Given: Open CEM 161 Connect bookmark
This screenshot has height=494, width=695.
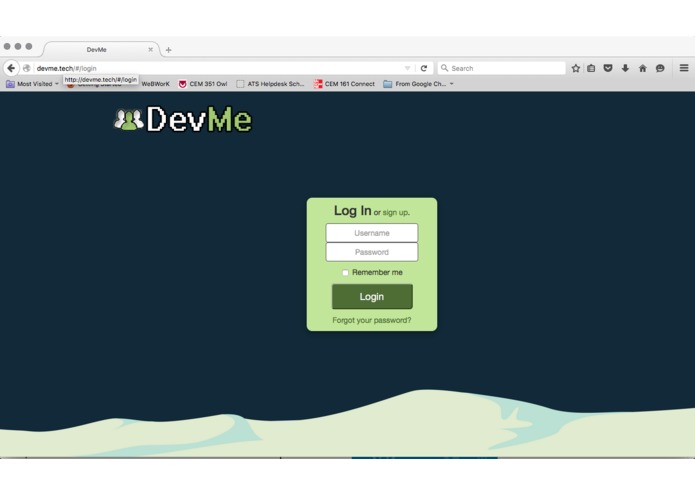Looking at the screenshot, I should pyautogui.click(x=344, y=84).
